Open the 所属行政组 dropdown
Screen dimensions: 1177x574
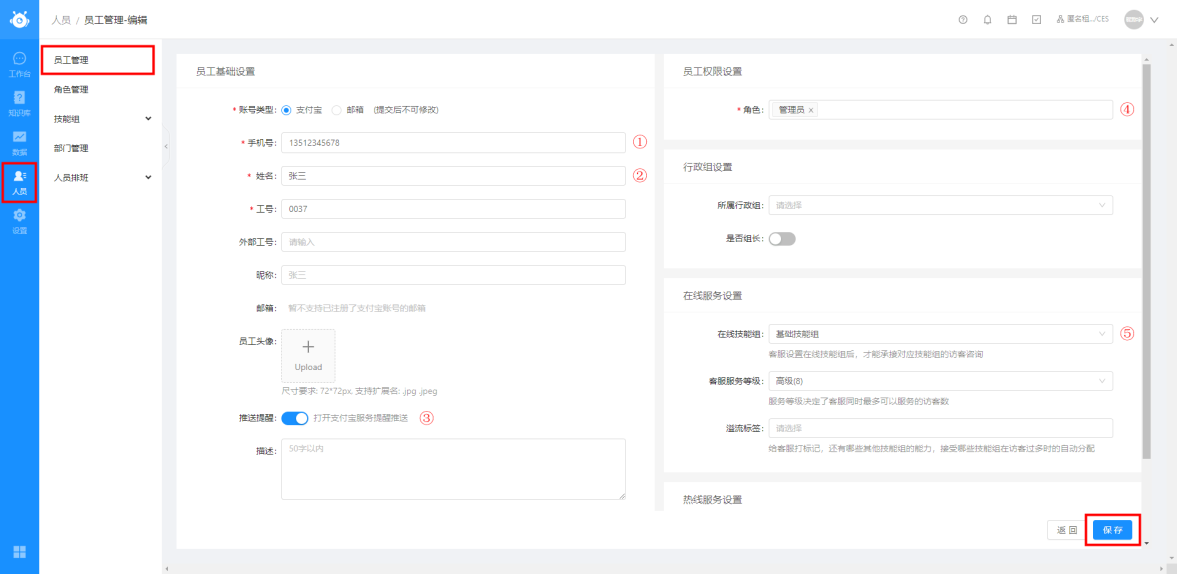tap(941, 205)
